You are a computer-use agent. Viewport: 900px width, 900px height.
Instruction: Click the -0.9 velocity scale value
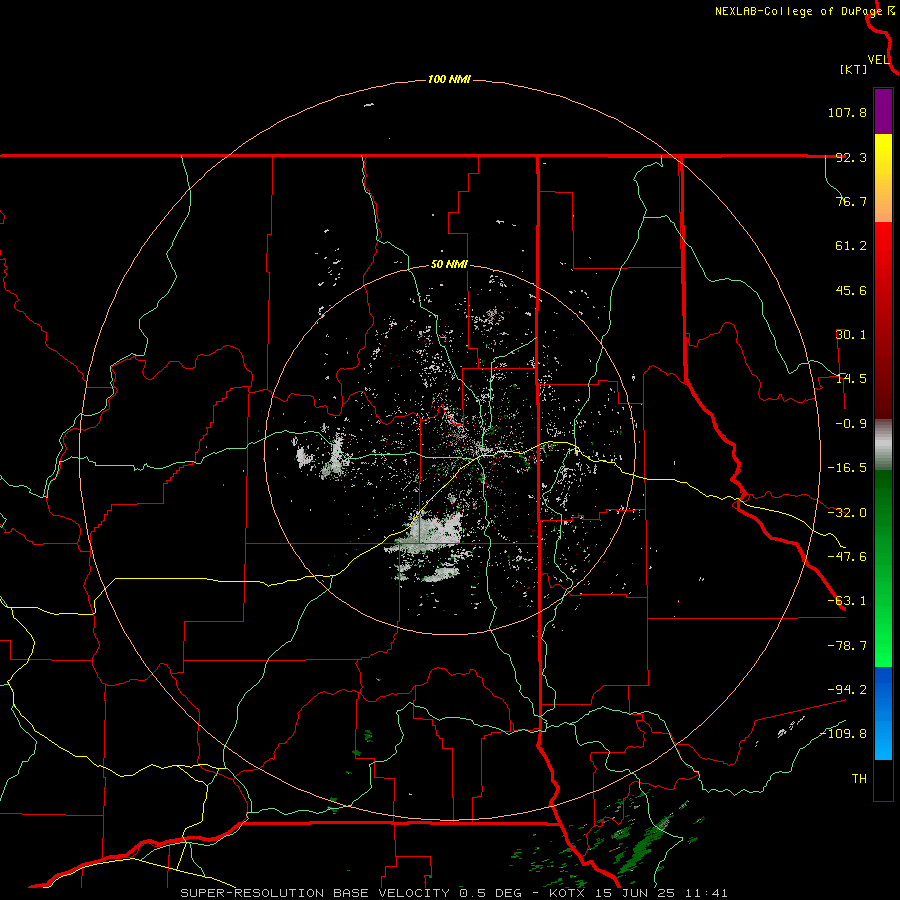[x=851, y=424]
